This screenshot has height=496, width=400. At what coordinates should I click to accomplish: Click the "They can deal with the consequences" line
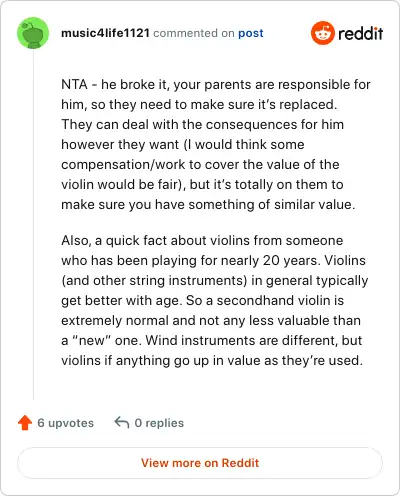pos(202,124)
